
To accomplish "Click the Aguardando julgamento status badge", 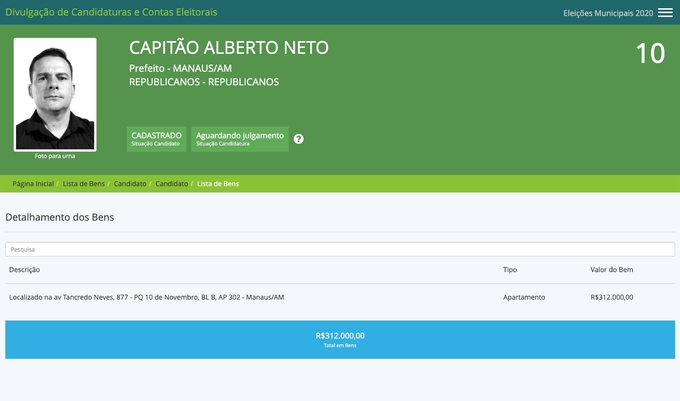I will (x=240, y=139).
